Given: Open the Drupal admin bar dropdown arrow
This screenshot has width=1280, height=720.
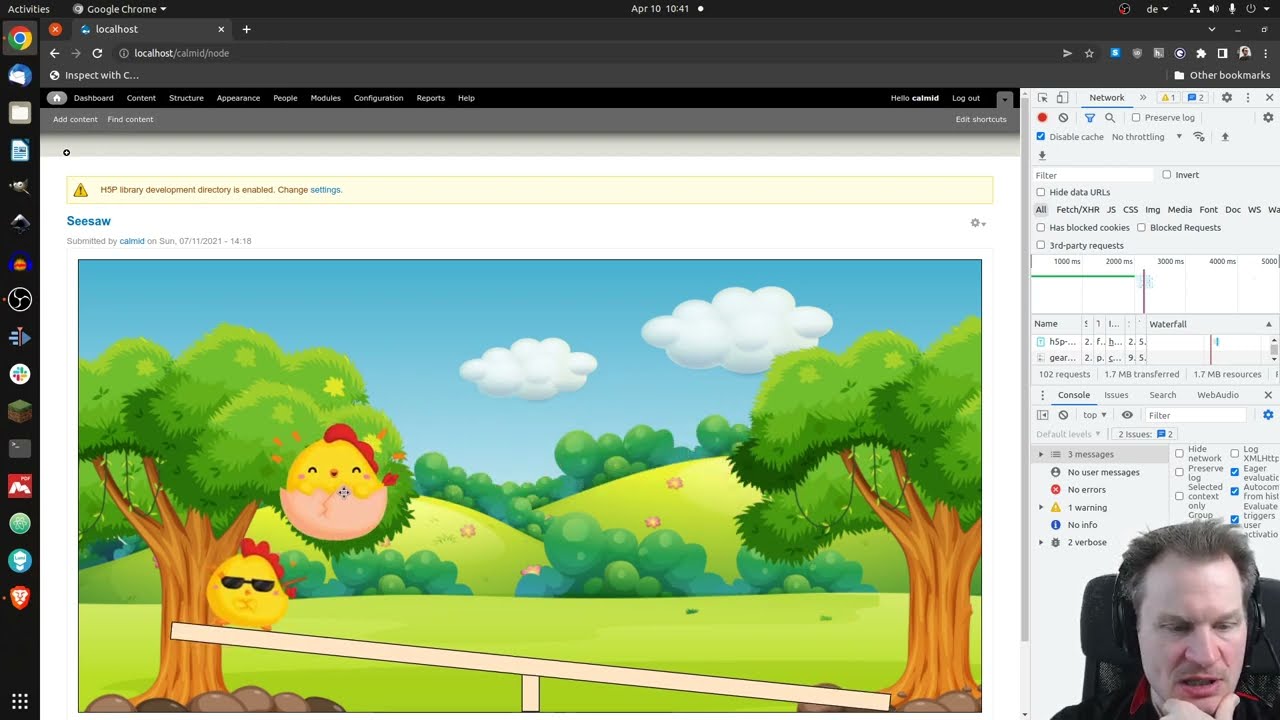Looking at the screenshot, I should coord(1005,98).
